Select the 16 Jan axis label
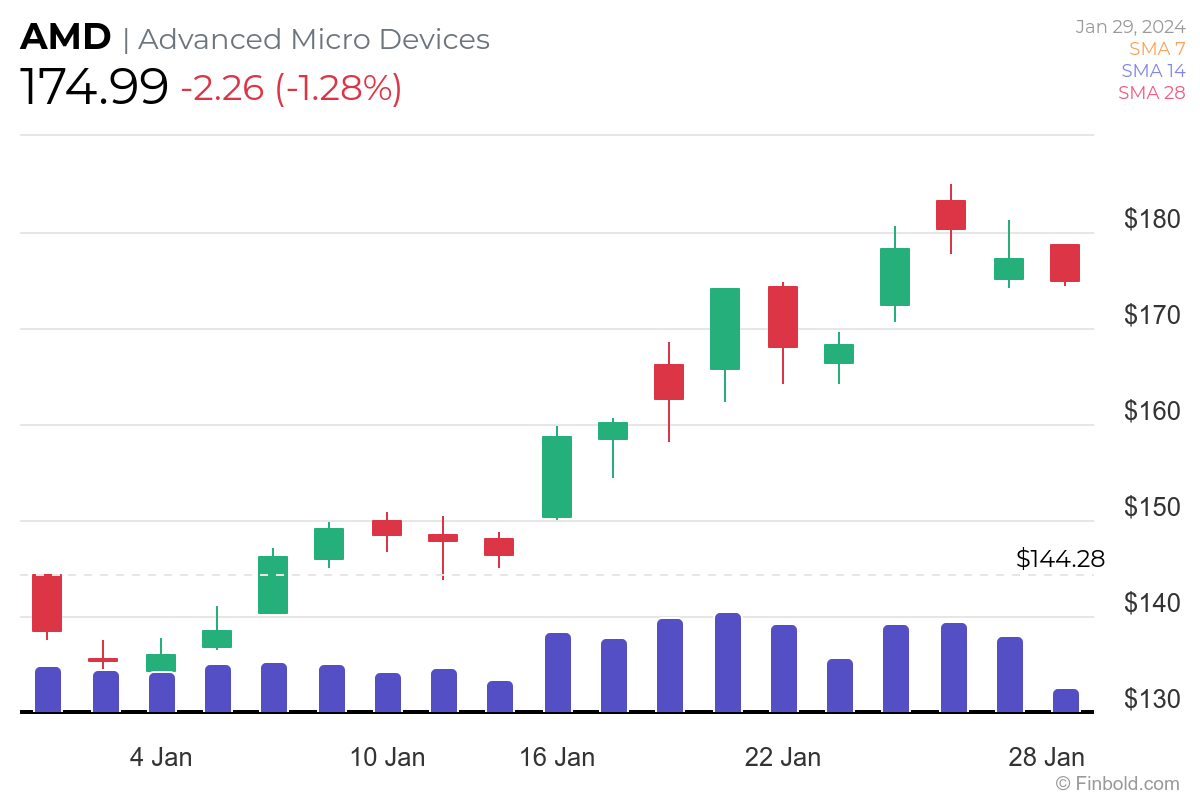Viewport: 1200px width, 800px height. coord(560,757)
